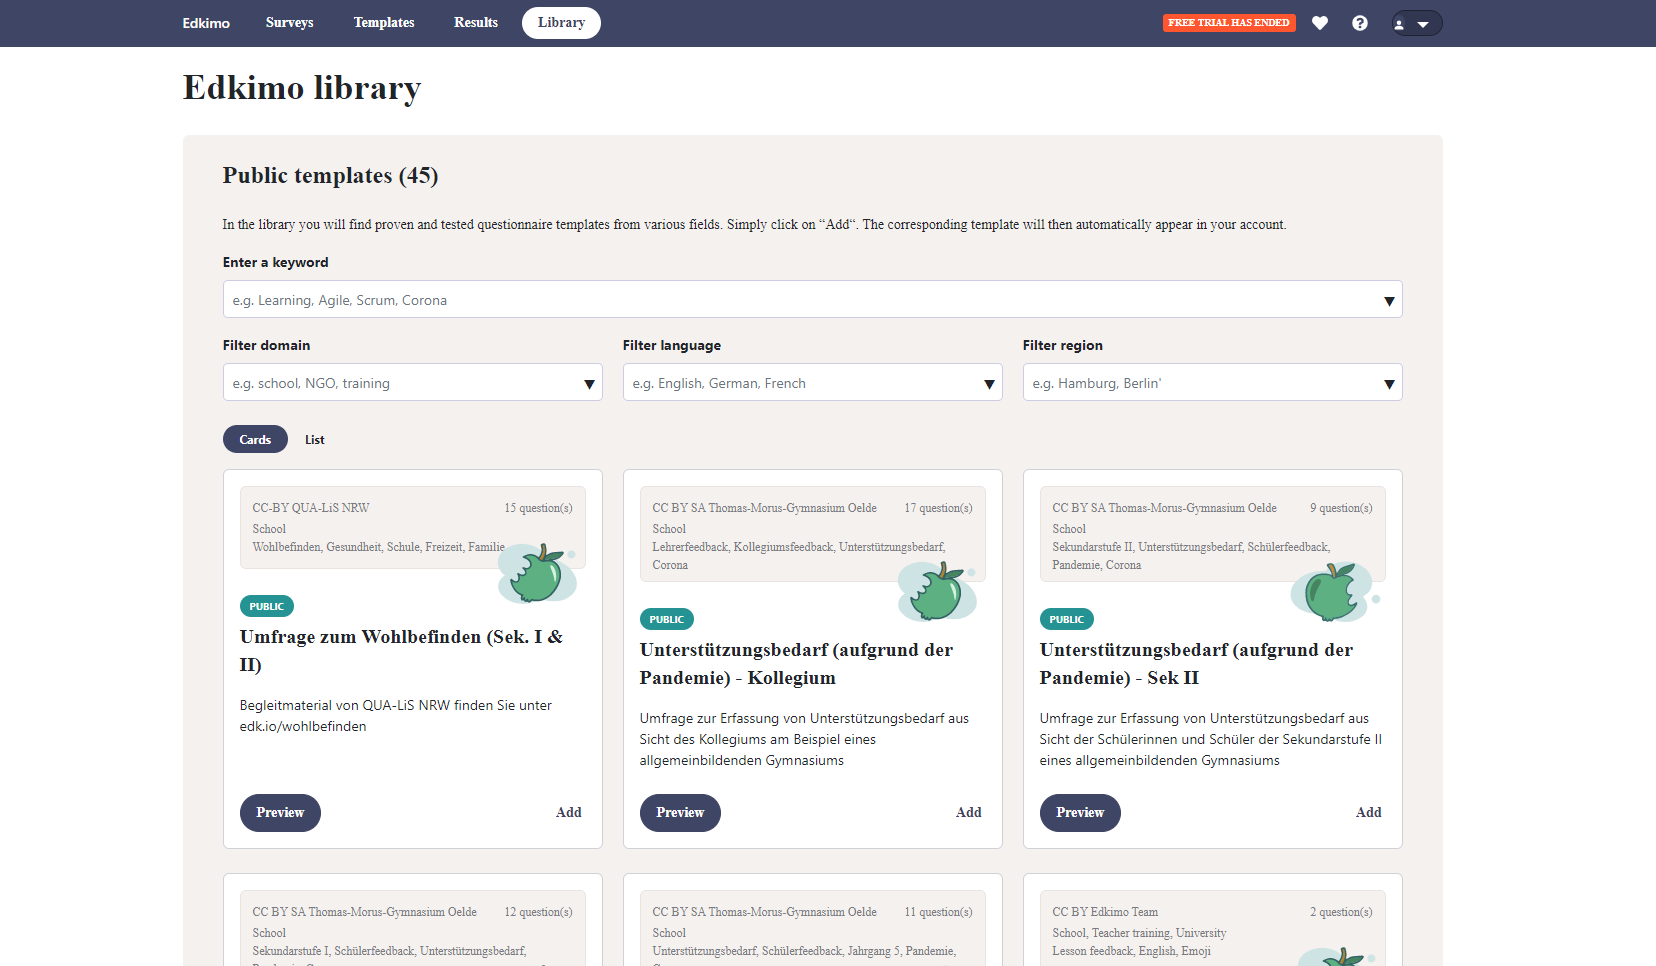The image size is (1656, 966).
Task: Preview Umfrage zum Wohlbefinden template
Action: click(x=280, y=813)
